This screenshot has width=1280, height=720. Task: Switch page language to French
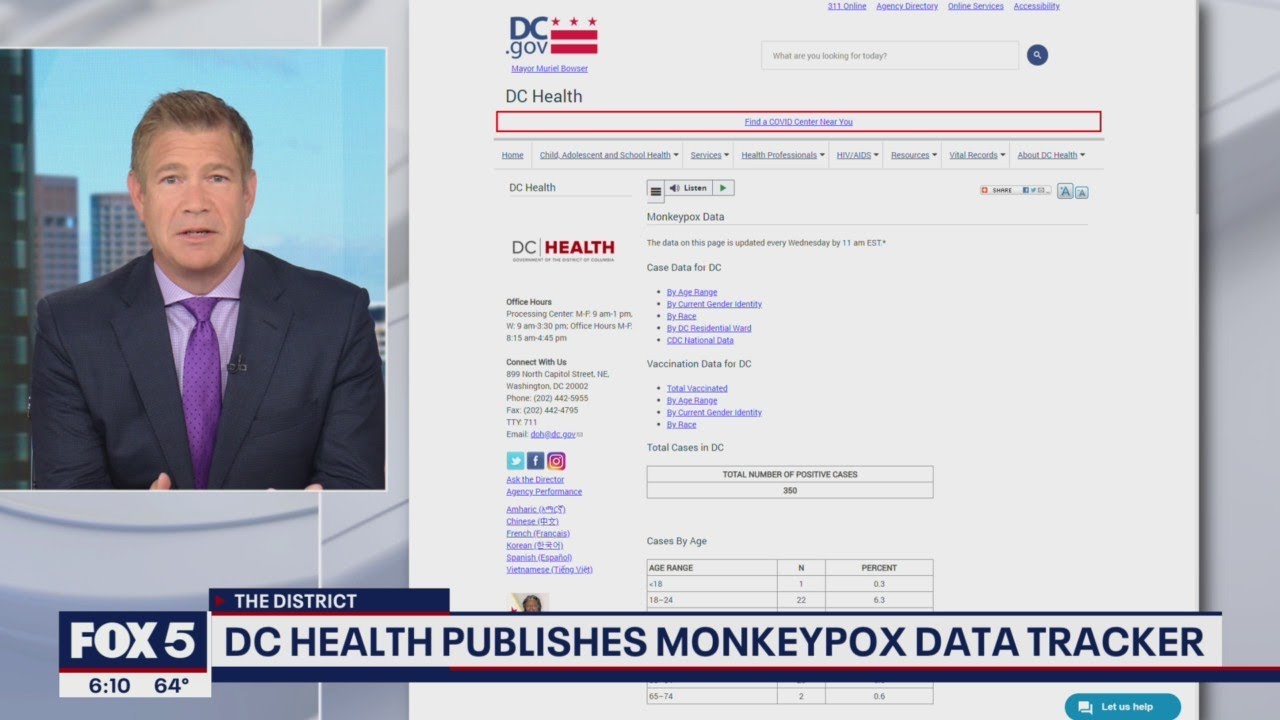click(x=538, y=534)
